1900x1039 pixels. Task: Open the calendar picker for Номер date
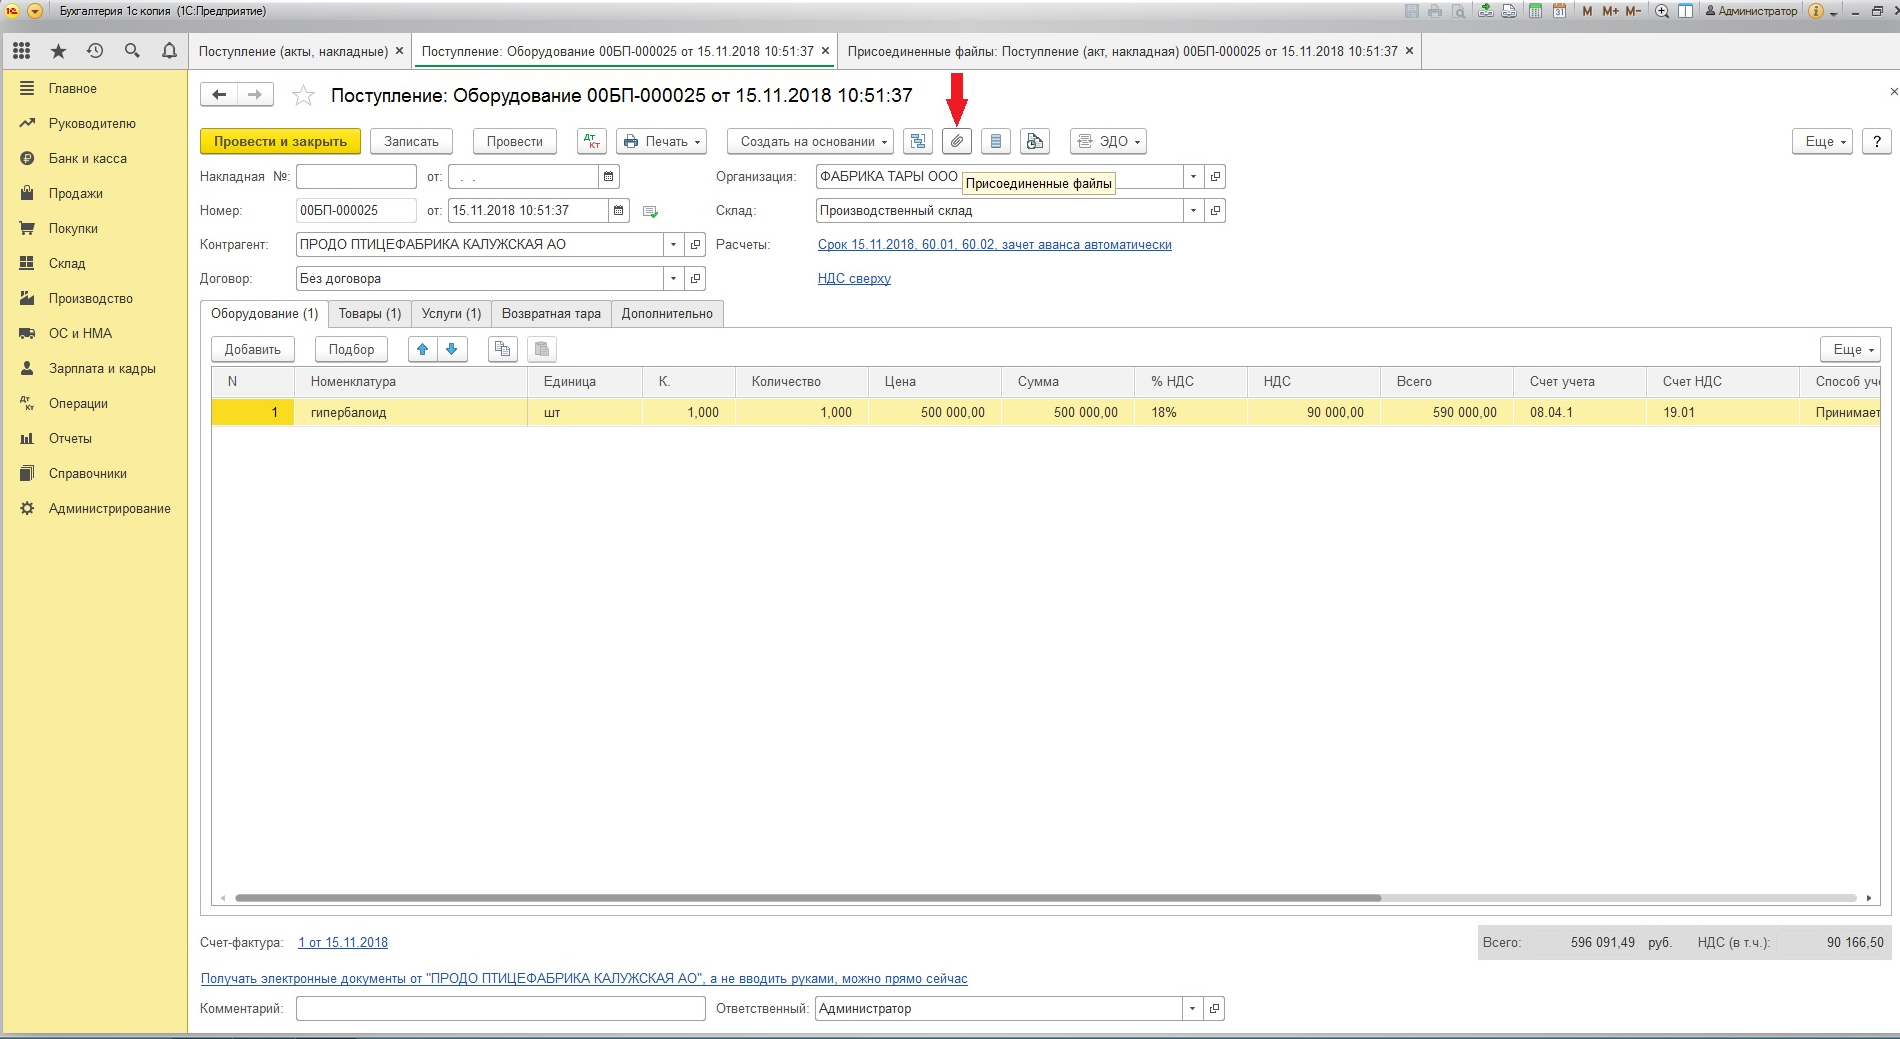click(618, 211)
